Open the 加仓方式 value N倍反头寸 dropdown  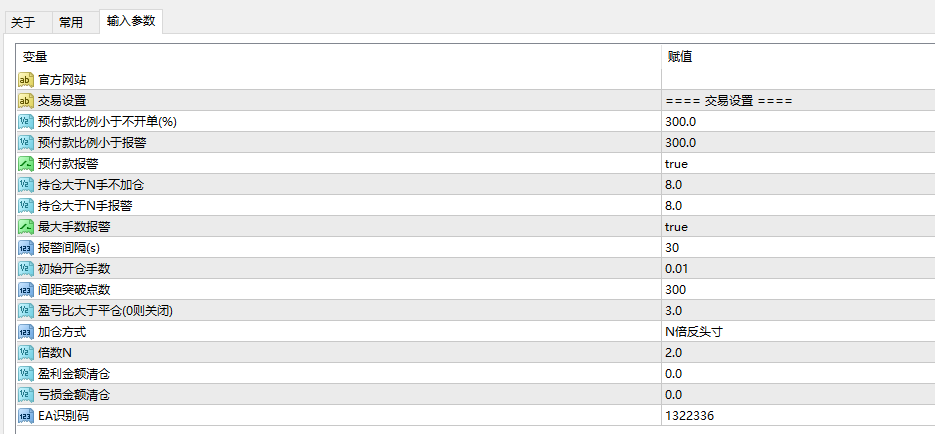[798, 331]
